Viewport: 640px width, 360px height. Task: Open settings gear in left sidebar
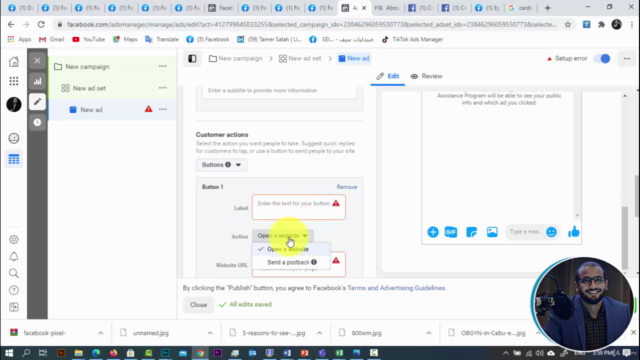tap(13, 240)
